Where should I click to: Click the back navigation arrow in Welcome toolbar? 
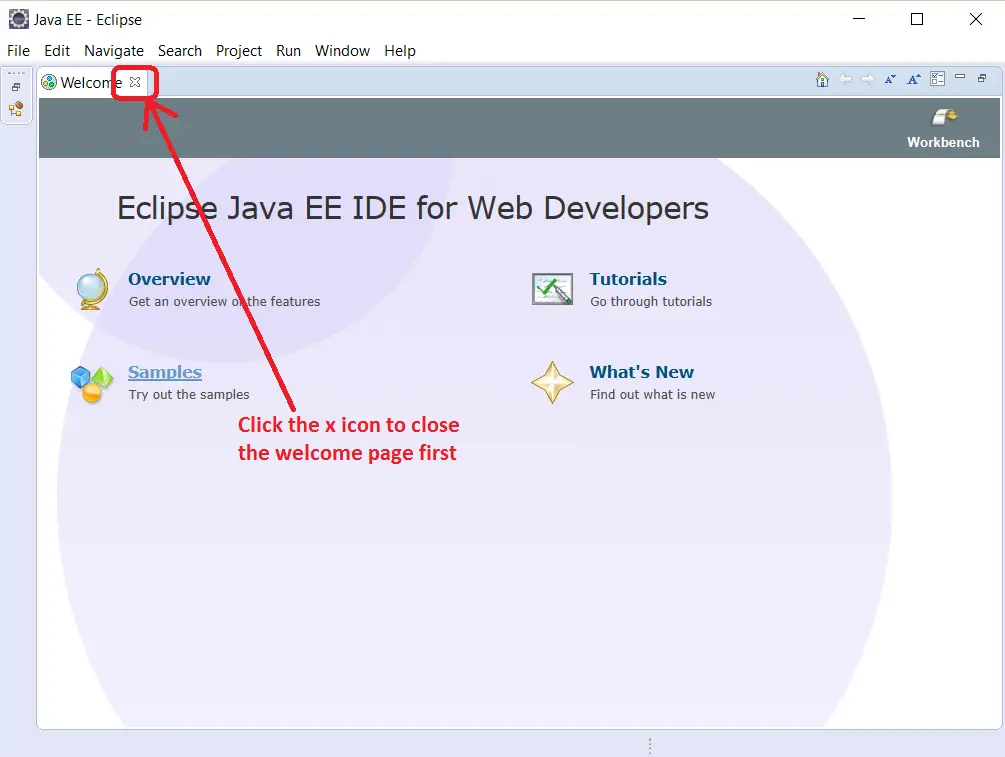[845, 79]
